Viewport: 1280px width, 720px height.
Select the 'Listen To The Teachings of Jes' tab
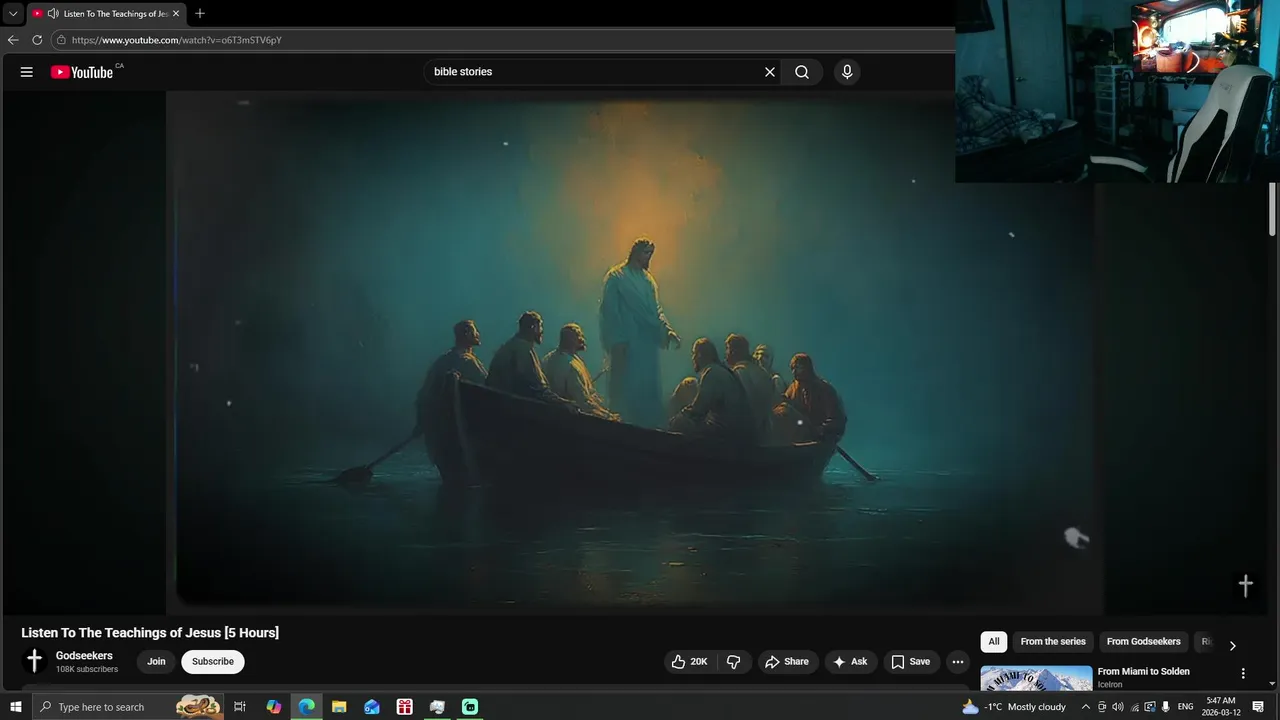pyautogui.click(x=106, y=14)
